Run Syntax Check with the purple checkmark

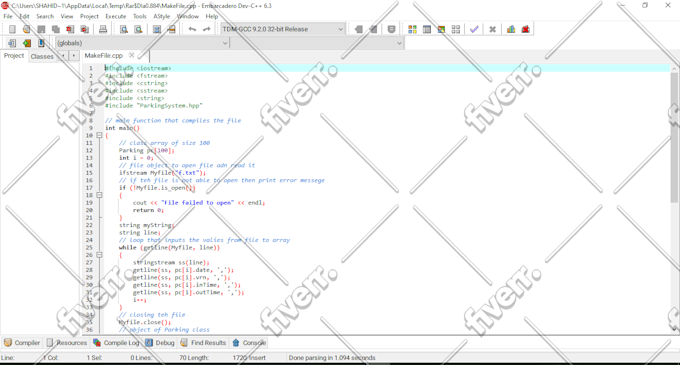coord(474,29)
